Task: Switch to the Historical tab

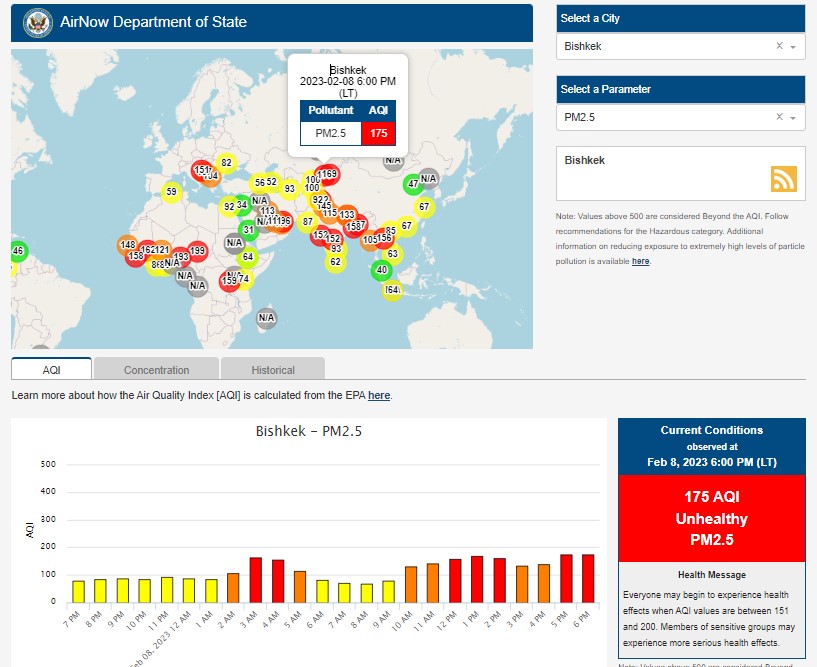Action: 272,369
